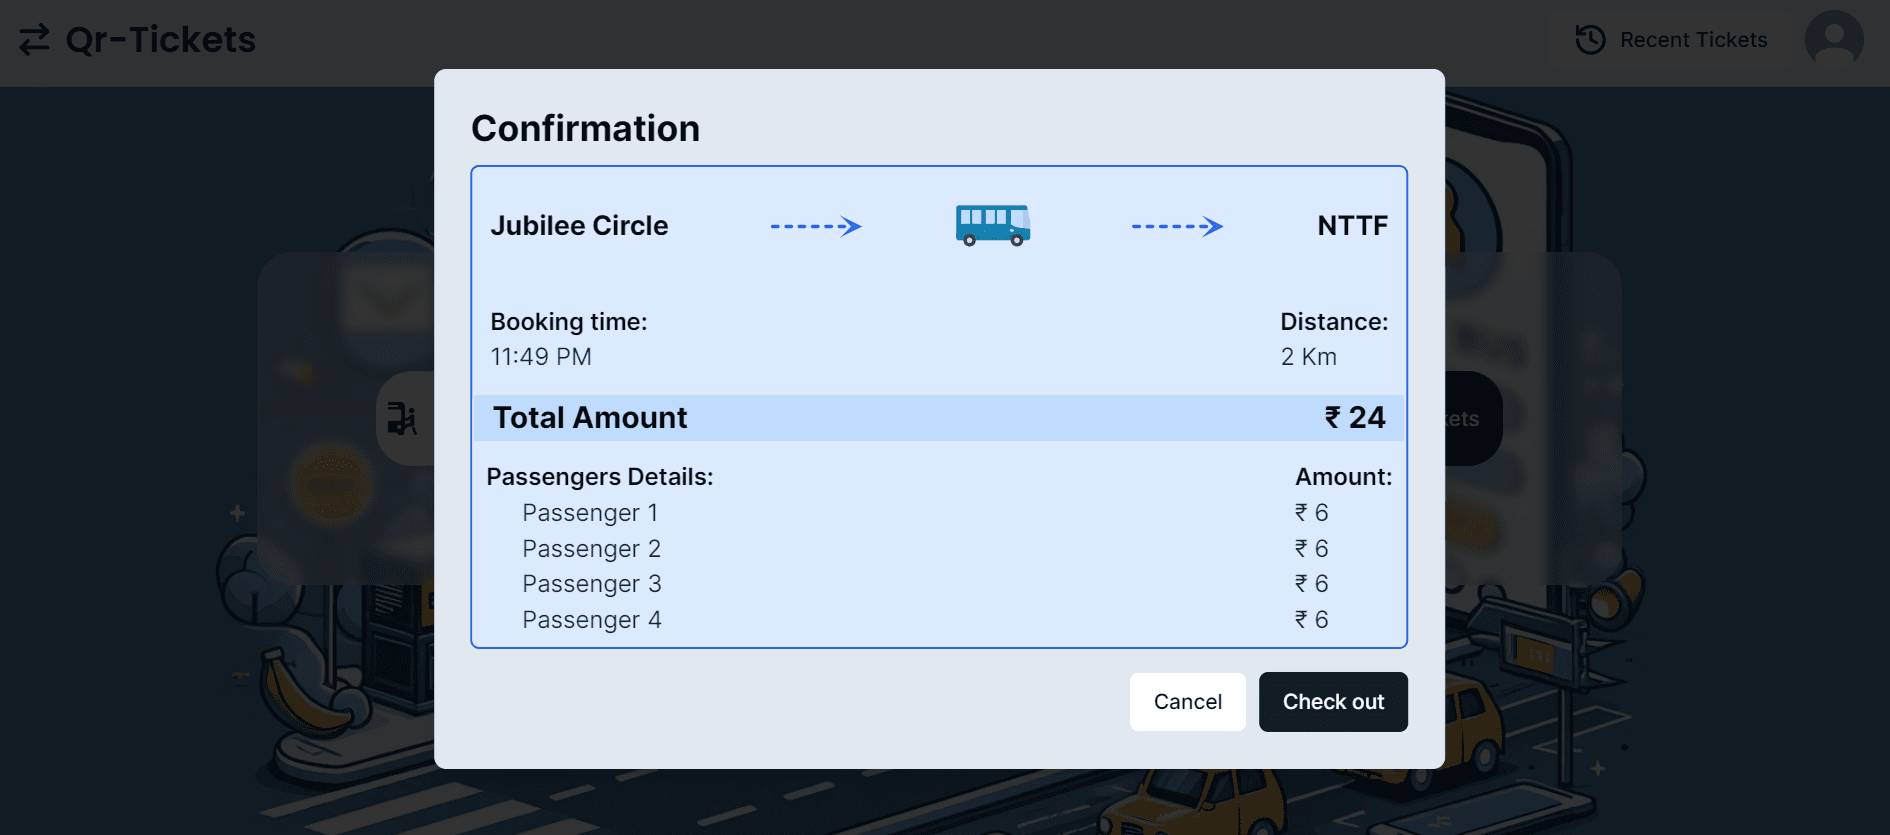This screenshot has width=1890, height=835.
Task: Open the user profile avatar
Action: (x=1834, y=40)
